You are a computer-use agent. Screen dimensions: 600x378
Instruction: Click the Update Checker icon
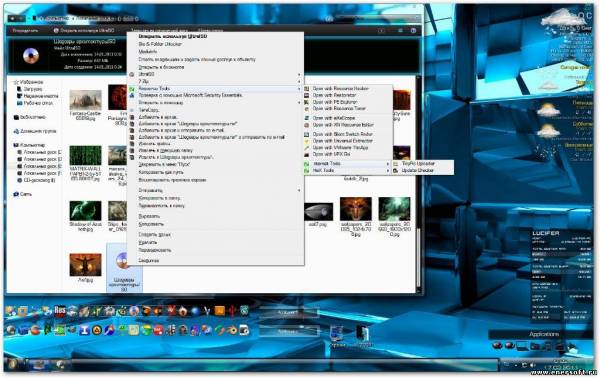click(395, 171)
